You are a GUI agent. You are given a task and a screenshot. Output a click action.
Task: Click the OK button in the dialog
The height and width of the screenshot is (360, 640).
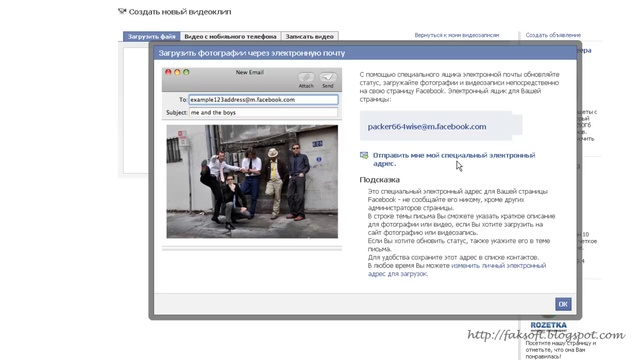pyautogui.click(x=563, y=304)
